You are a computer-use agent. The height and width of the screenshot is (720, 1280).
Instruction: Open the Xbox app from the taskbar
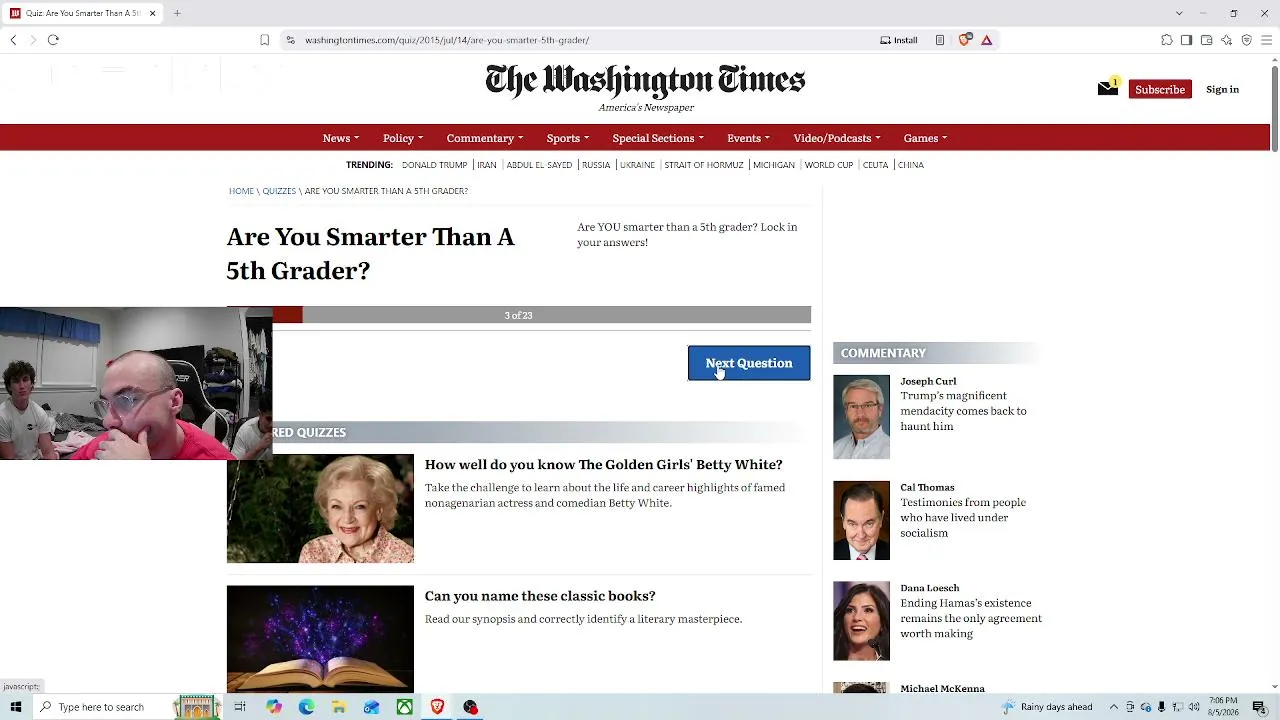(x=404, y=707)
